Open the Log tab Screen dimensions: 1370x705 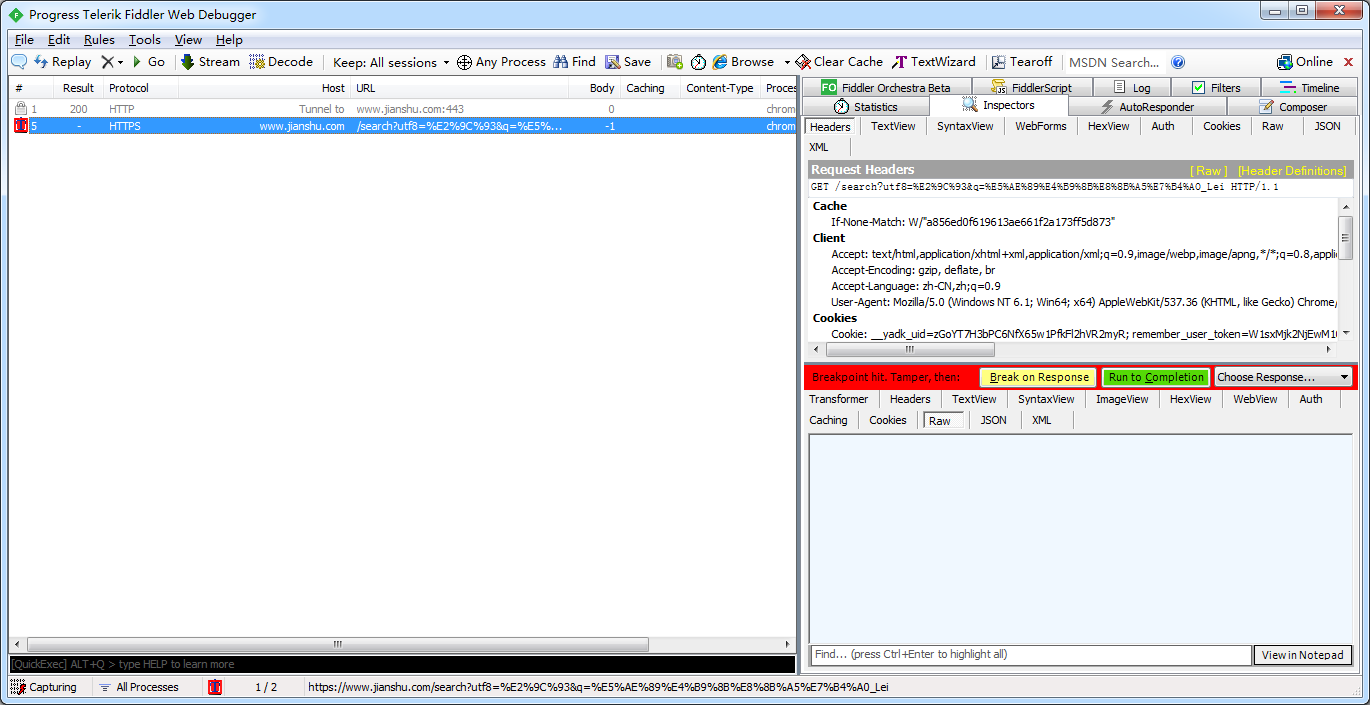tap(1131, 87)
